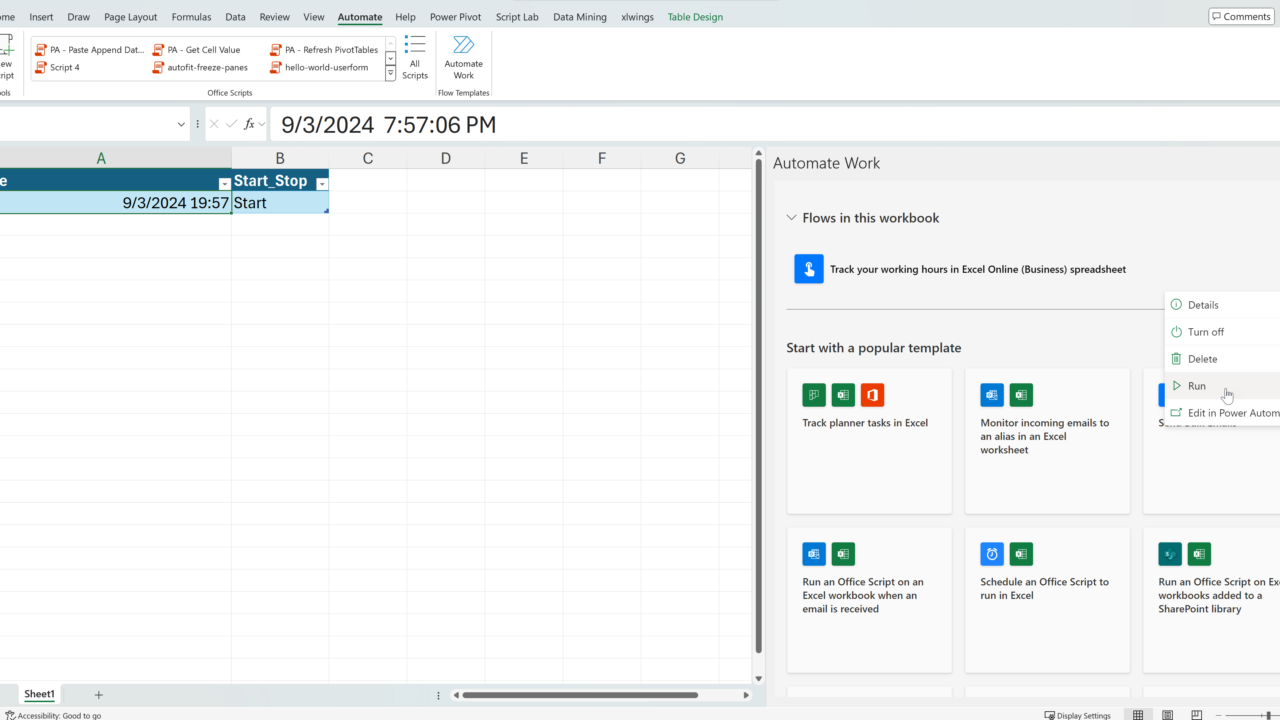Switch to Page Break Preview view
This screenshot has height=720, width=1280.
1196,715
